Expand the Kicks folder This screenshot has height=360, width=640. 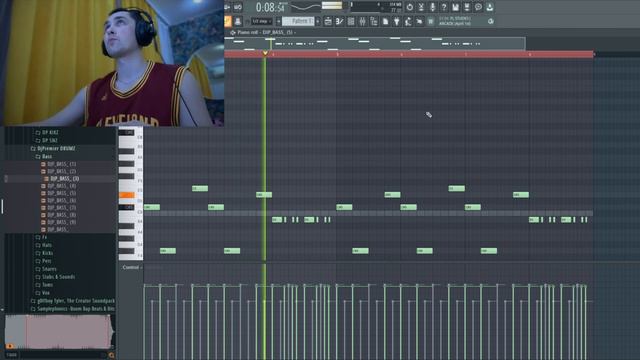(44, 253)
